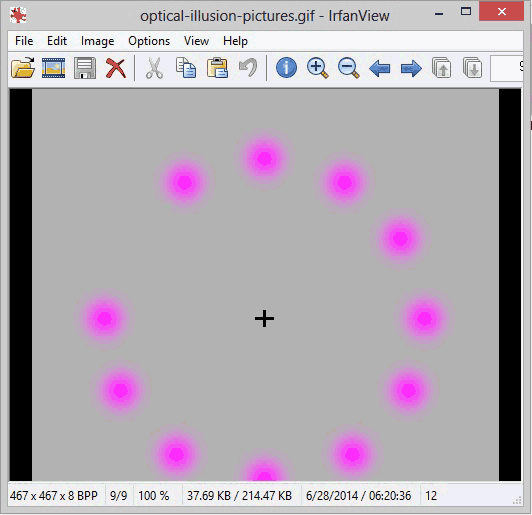
Task: Click the 100 % zoom status text
Action: pos(153,496)
